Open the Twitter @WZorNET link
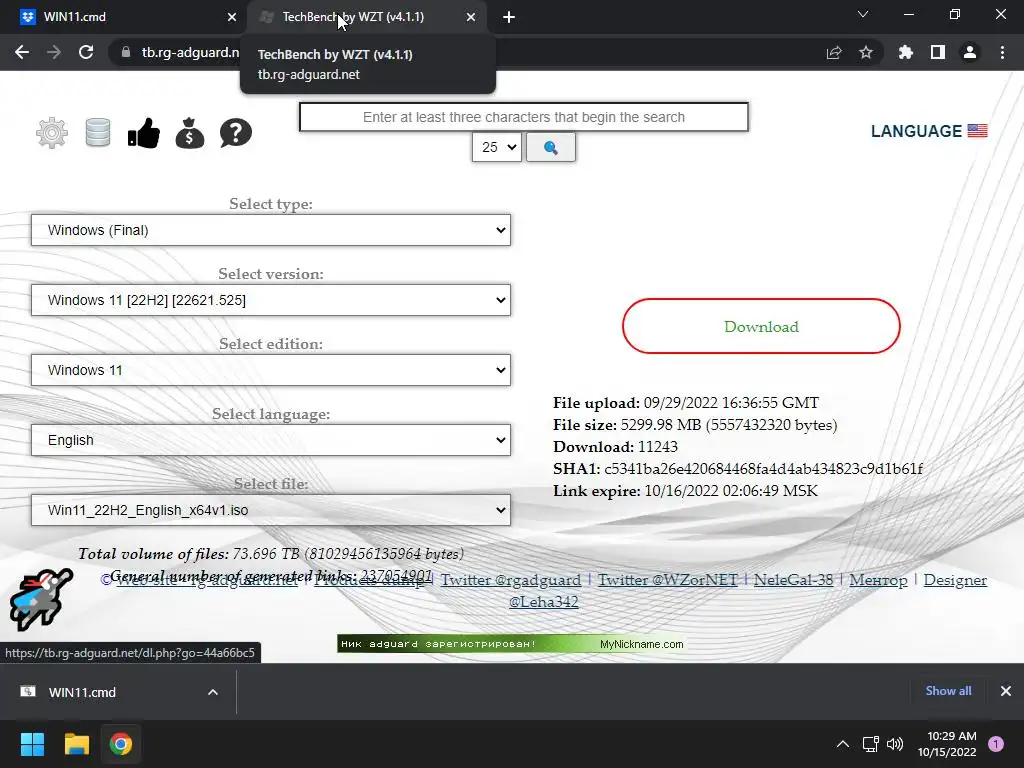Viewport: 1024px width, 768px height. pos(667,580)
